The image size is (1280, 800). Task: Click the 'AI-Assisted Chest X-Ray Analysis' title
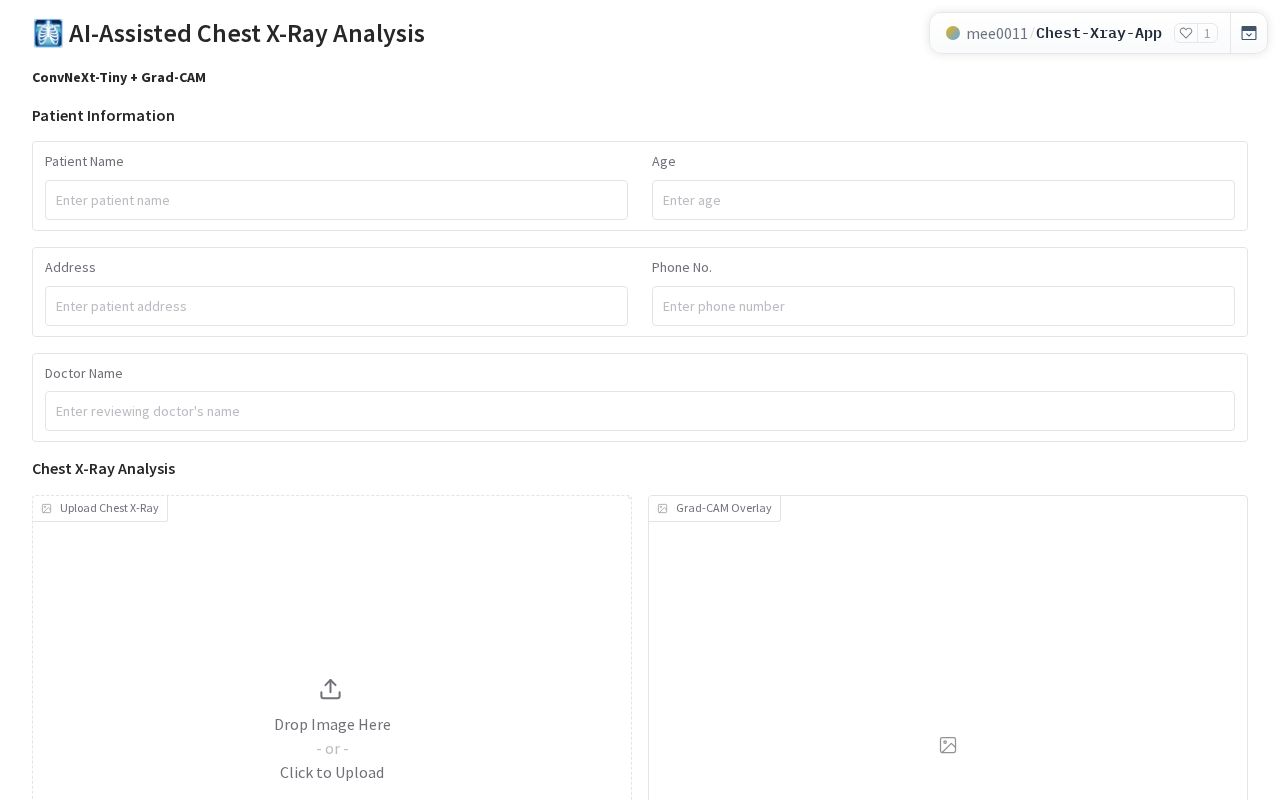[x=247, y=33]
